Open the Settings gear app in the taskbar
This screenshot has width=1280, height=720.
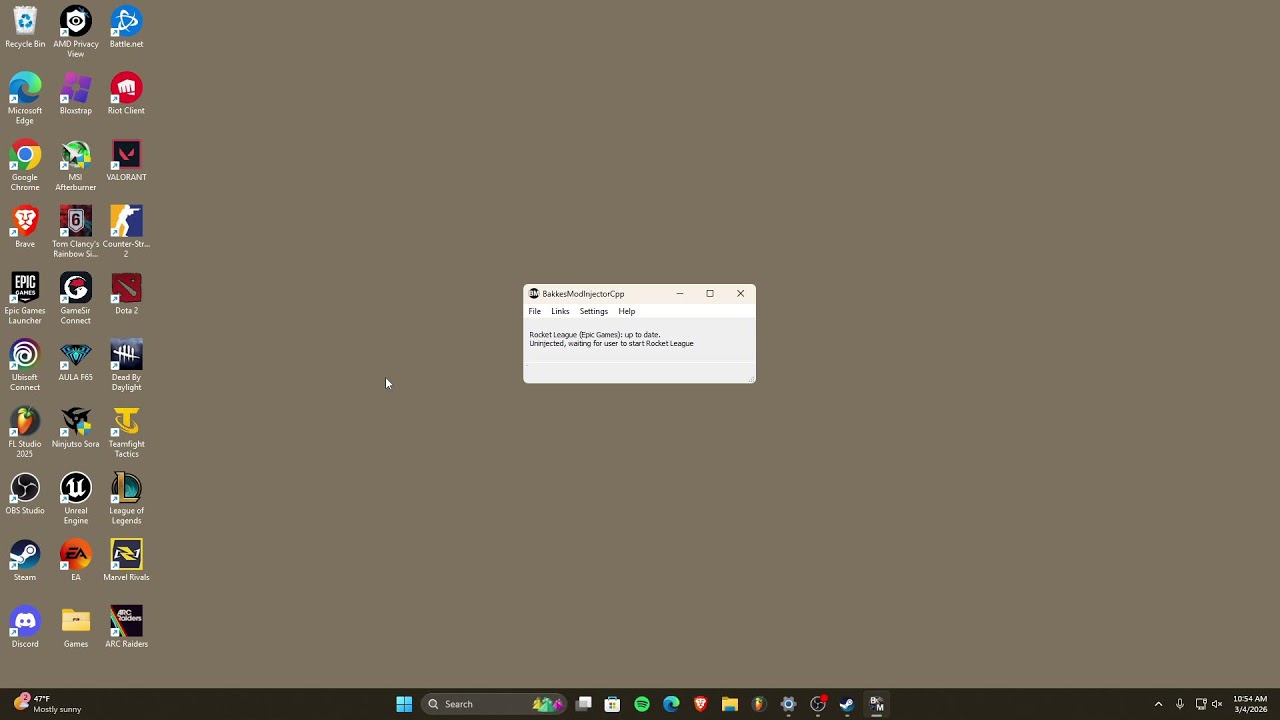[788, 704]
